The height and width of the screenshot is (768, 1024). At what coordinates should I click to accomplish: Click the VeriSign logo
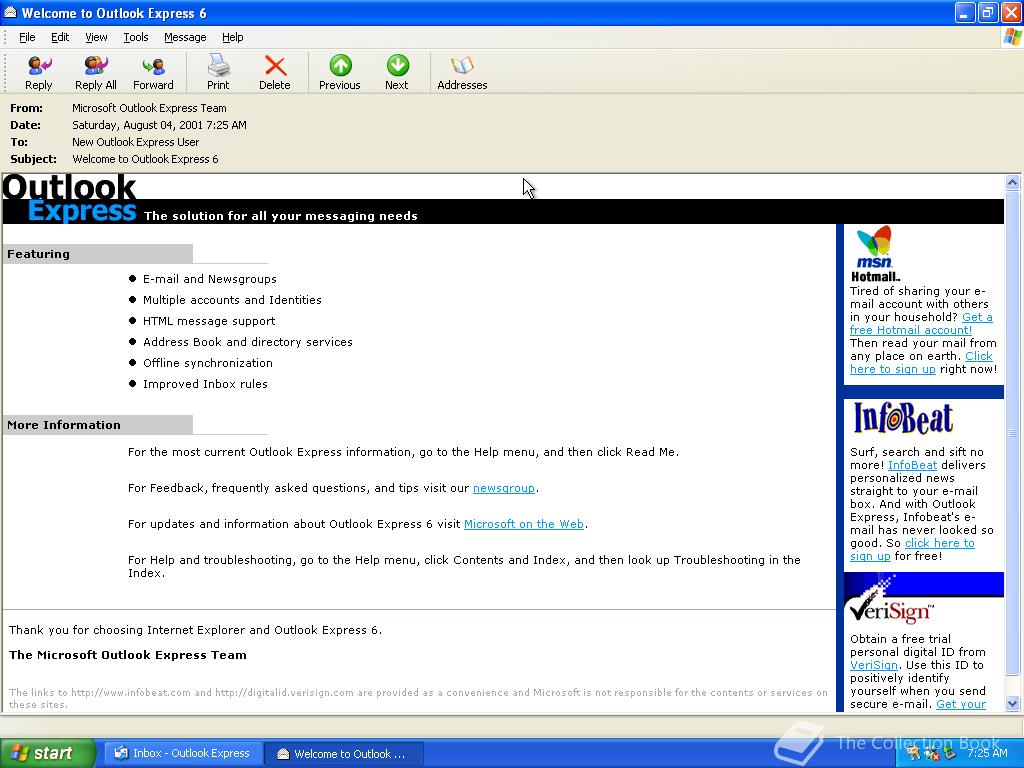pyautogui.click(x=891, y=604)
